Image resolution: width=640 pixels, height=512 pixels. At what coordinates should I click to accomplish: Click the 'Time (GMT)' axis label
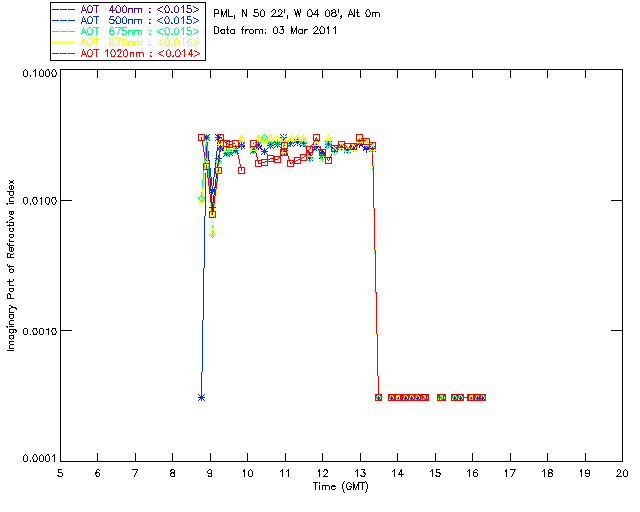[341, 487]
